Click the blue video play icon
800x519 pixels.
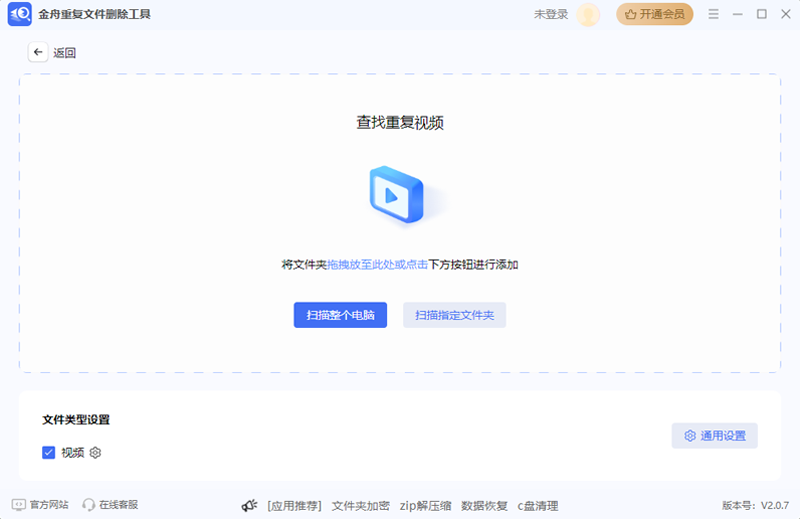click(x=396, y=194)
